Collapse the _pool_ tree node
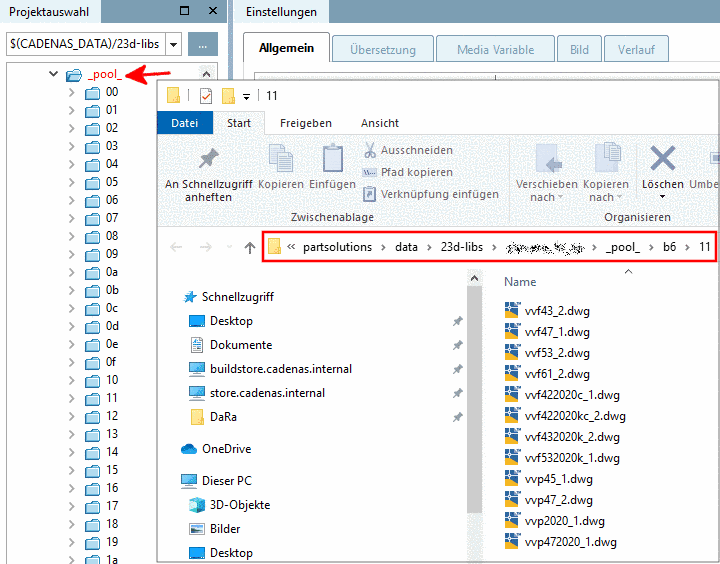This screenshot has height=564, width=720. [x=54, y=73]
